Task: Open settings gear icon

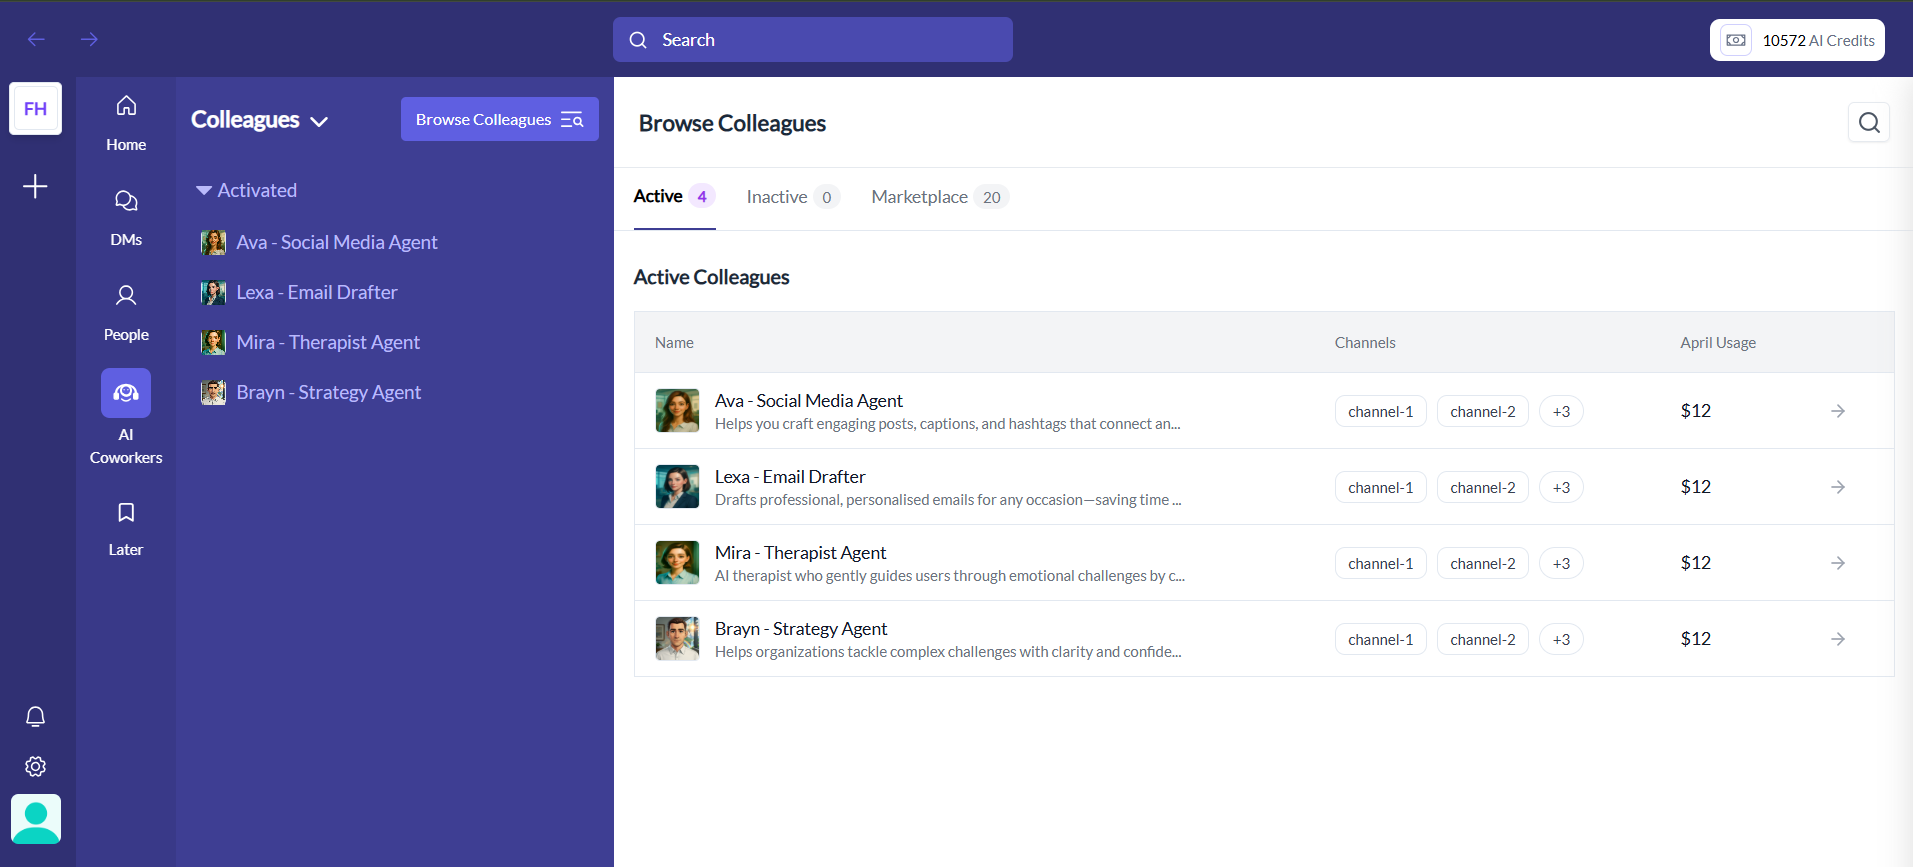Action: 35,767
